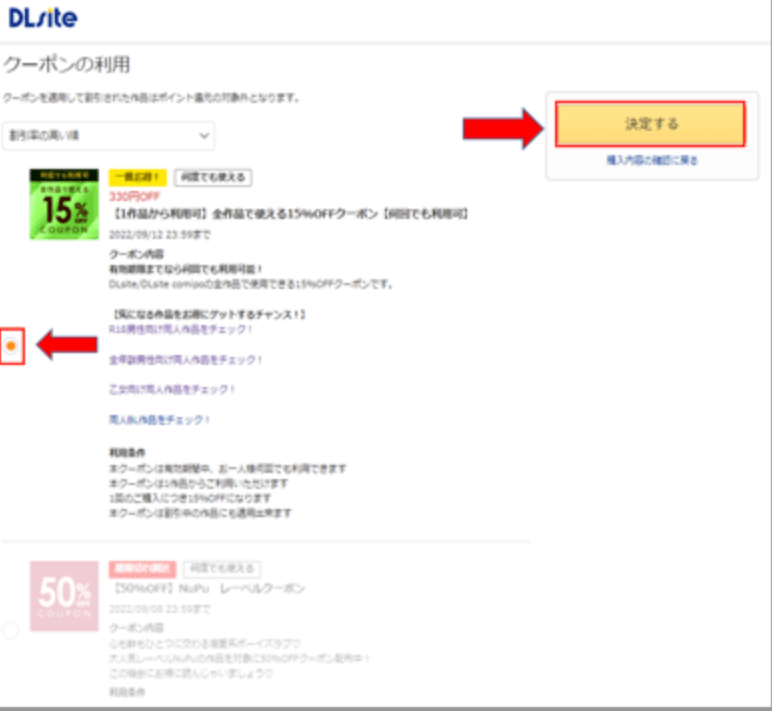Open the second purple check link
The height and width of the screenshot is (714, 772).
pyautogui.click(x=185, y=360)
